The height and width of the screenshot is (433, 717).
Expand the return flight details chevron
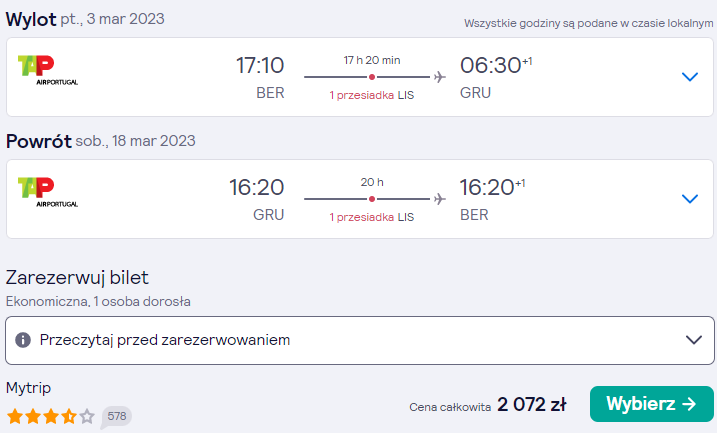click(690, 198)
